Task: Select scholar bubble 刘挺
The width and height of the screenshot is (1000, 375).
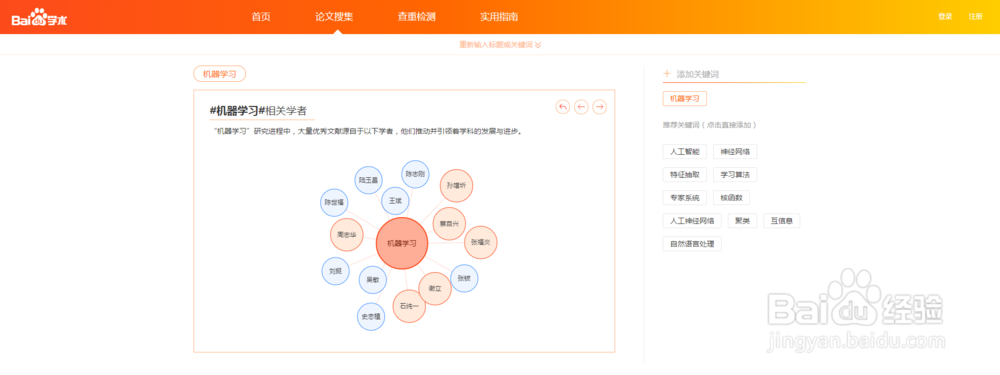Action: [x=335, y=271]
